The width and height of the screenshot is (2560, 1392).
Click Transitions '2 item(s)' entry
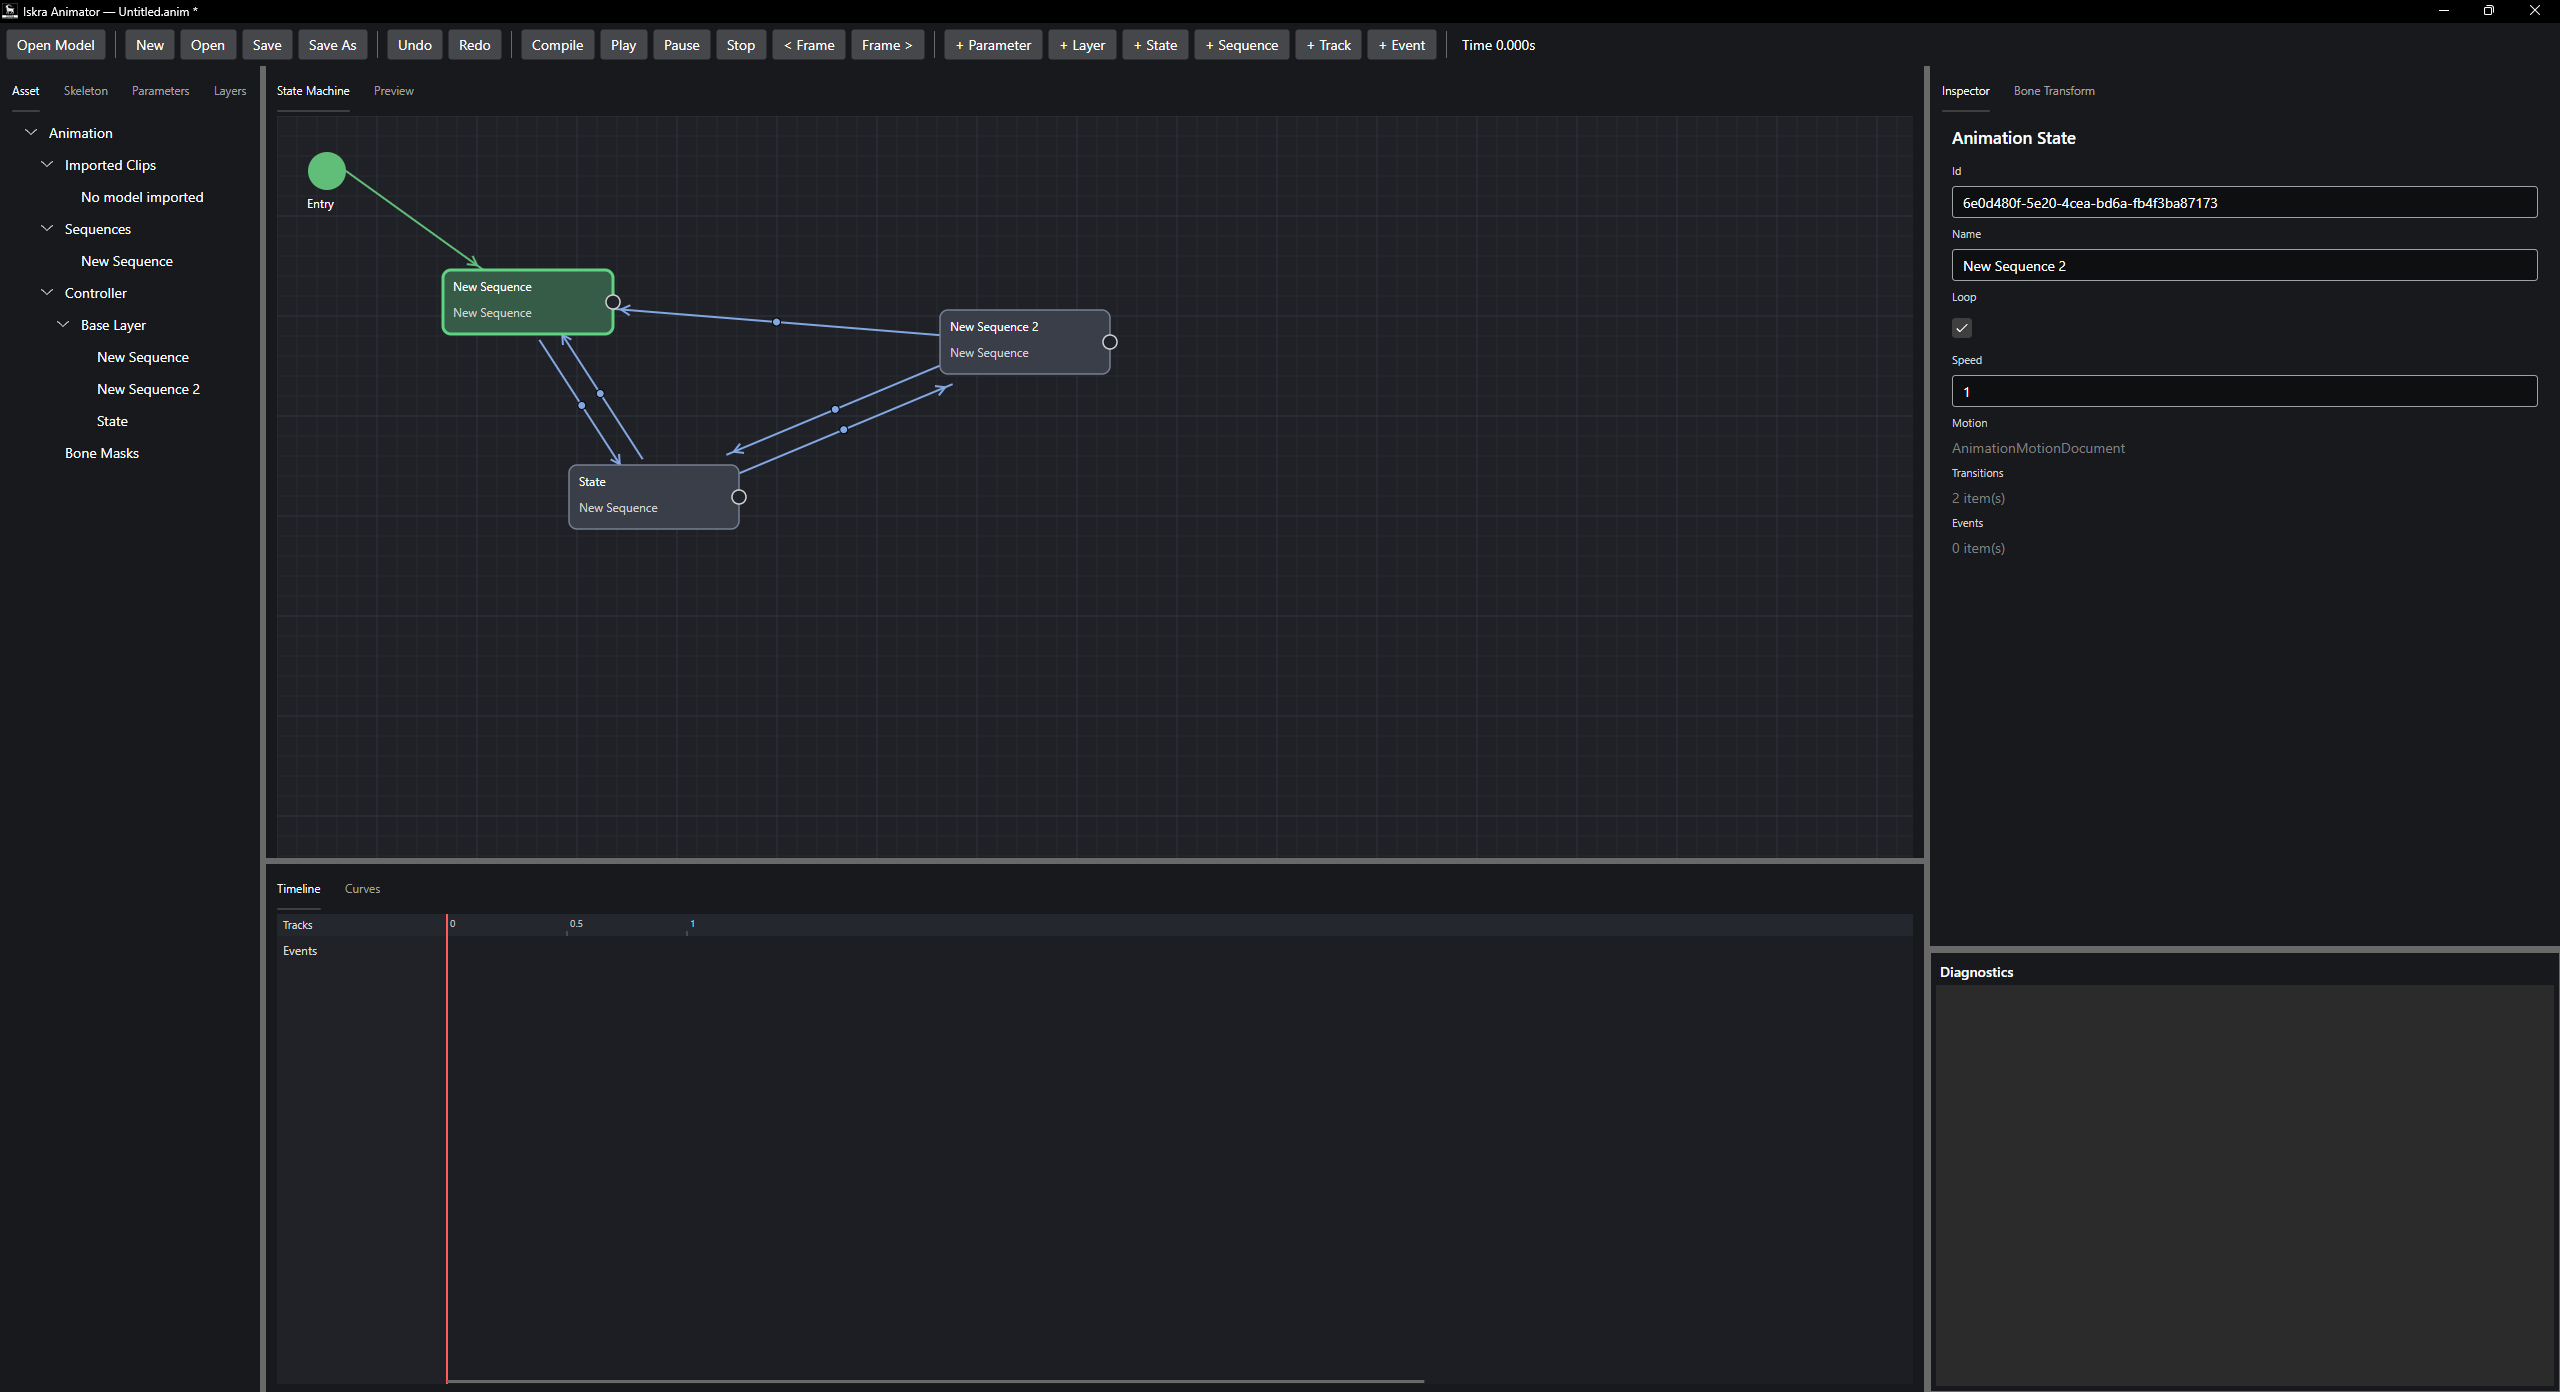(1978, 498)
